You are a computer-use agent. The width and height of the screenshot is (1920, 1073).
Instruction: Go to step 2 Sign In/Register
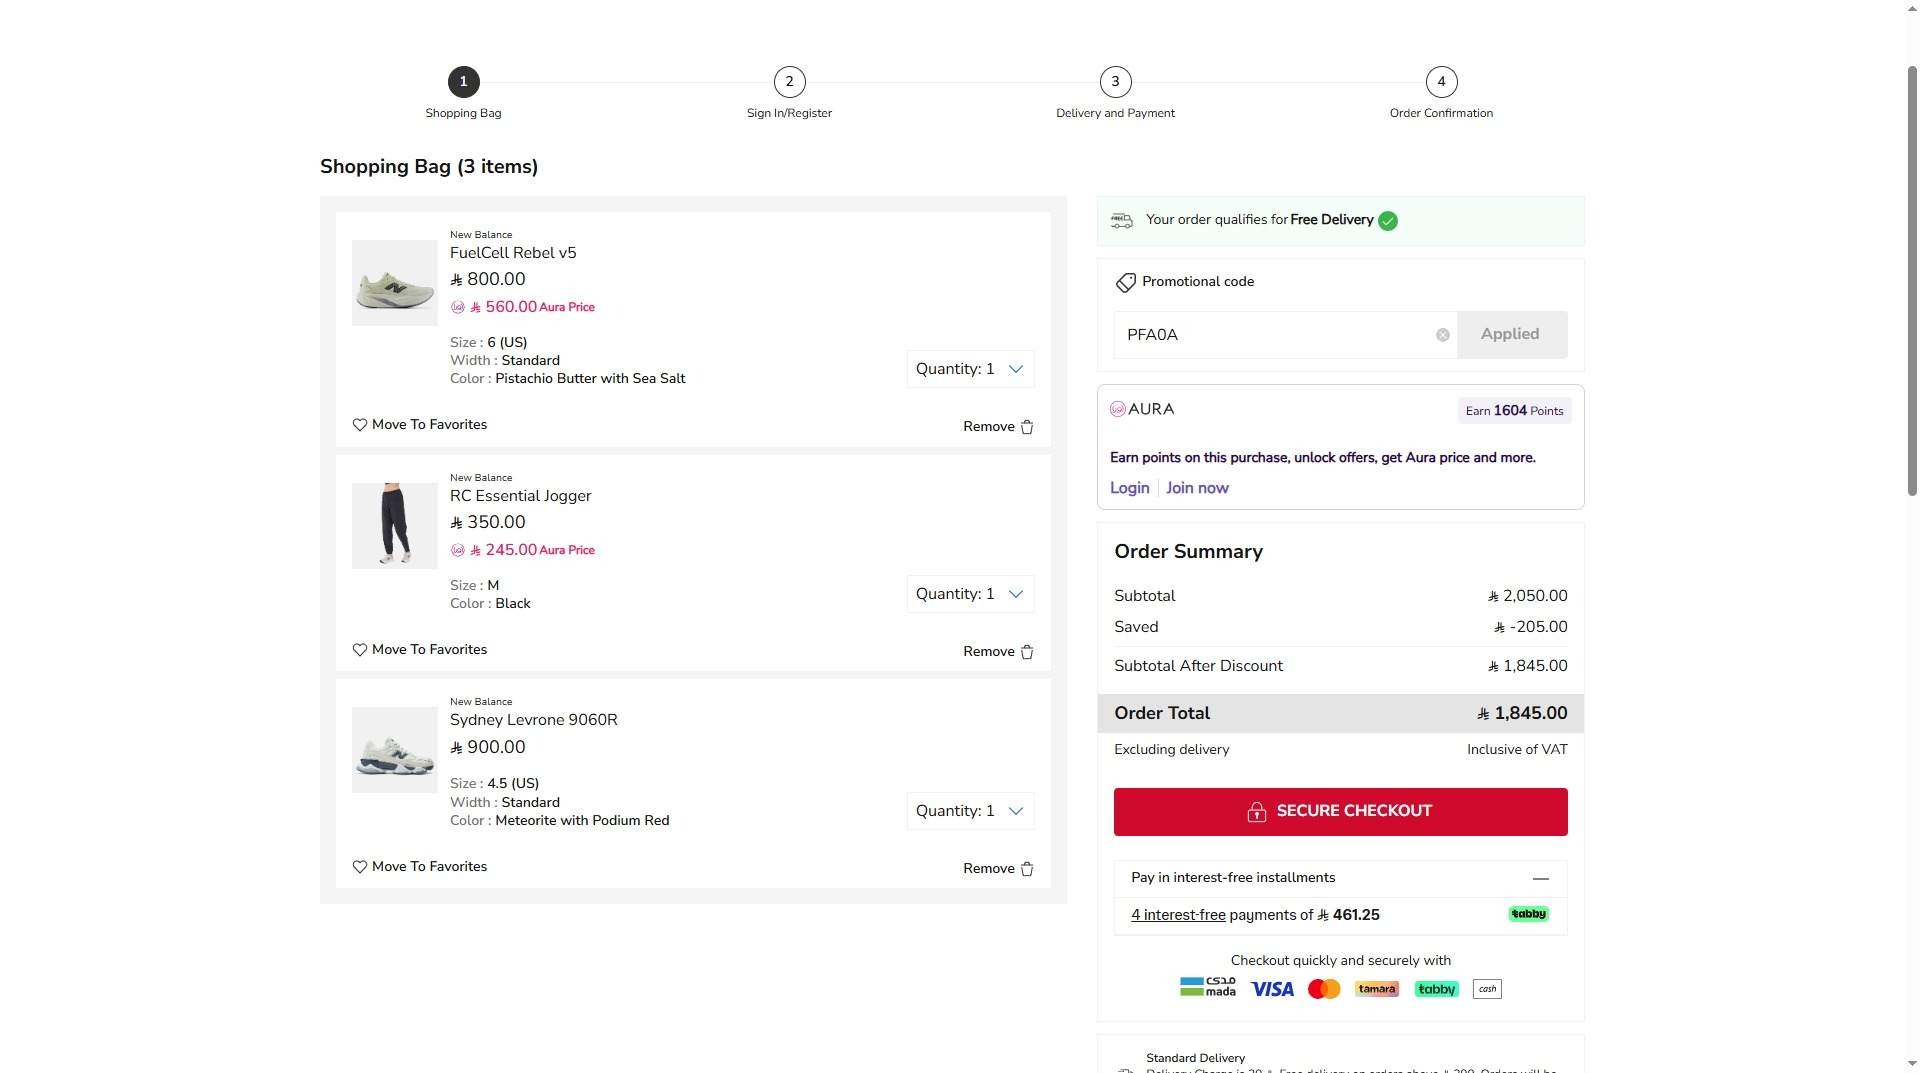[x=789, y=82]
